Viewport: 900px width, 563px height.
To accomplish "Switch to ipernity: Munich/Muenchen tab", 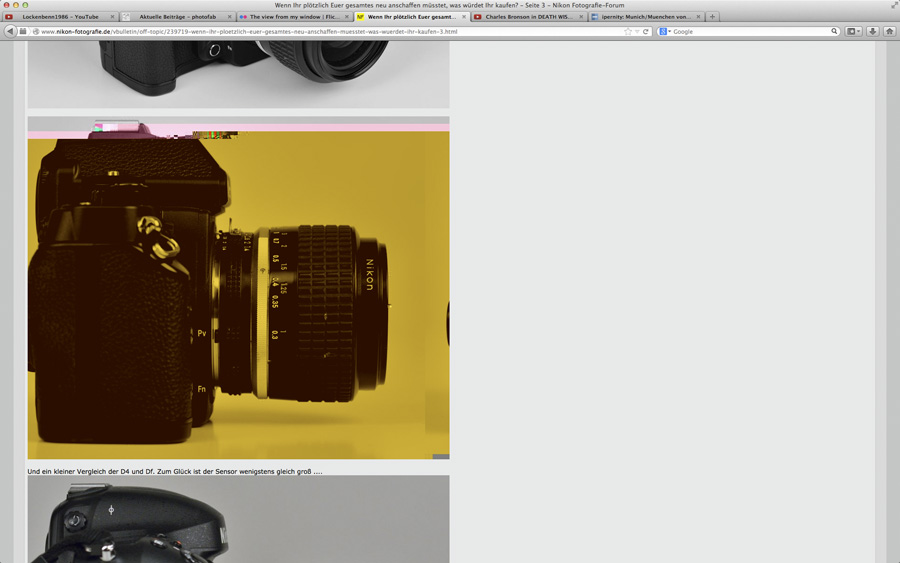I will click(646, 17).
